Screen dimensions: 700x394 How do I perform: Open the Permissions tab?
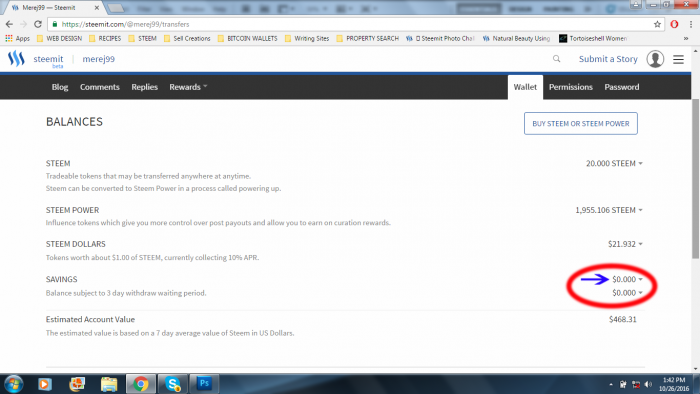click(x=571, y=87)
